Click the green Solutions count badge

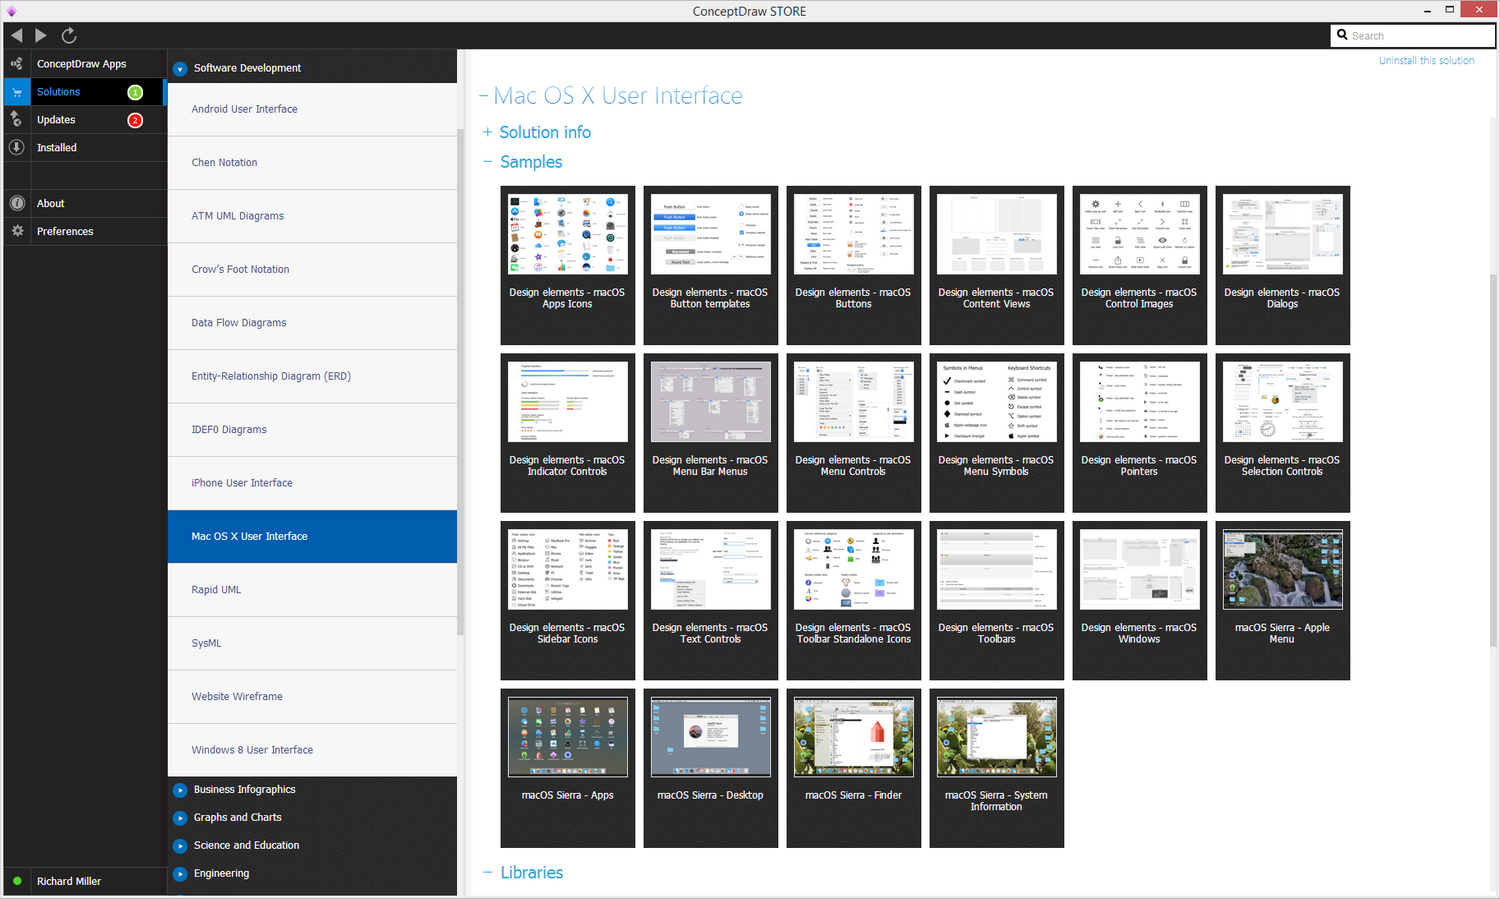point(135,92)
